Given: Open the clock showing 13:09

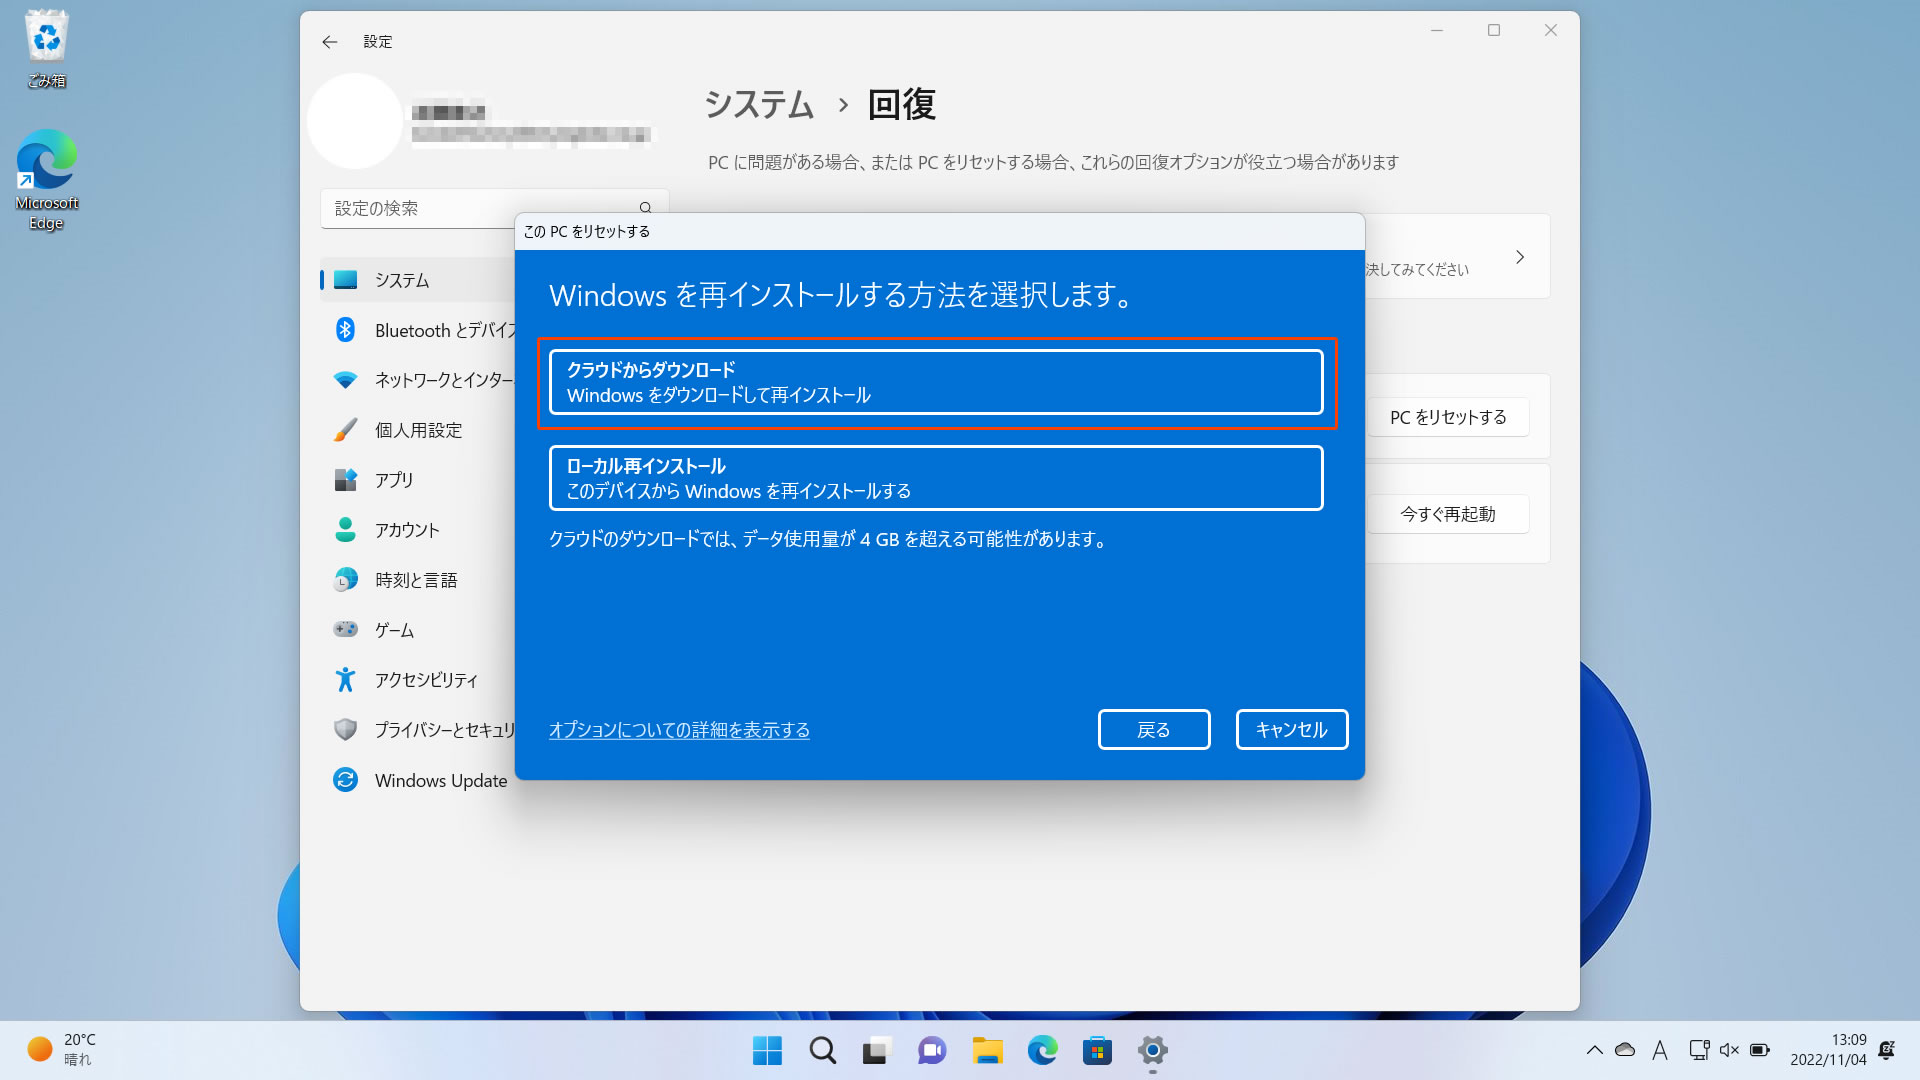Looking at the screenshot, I should (x=1828, y=1050).
